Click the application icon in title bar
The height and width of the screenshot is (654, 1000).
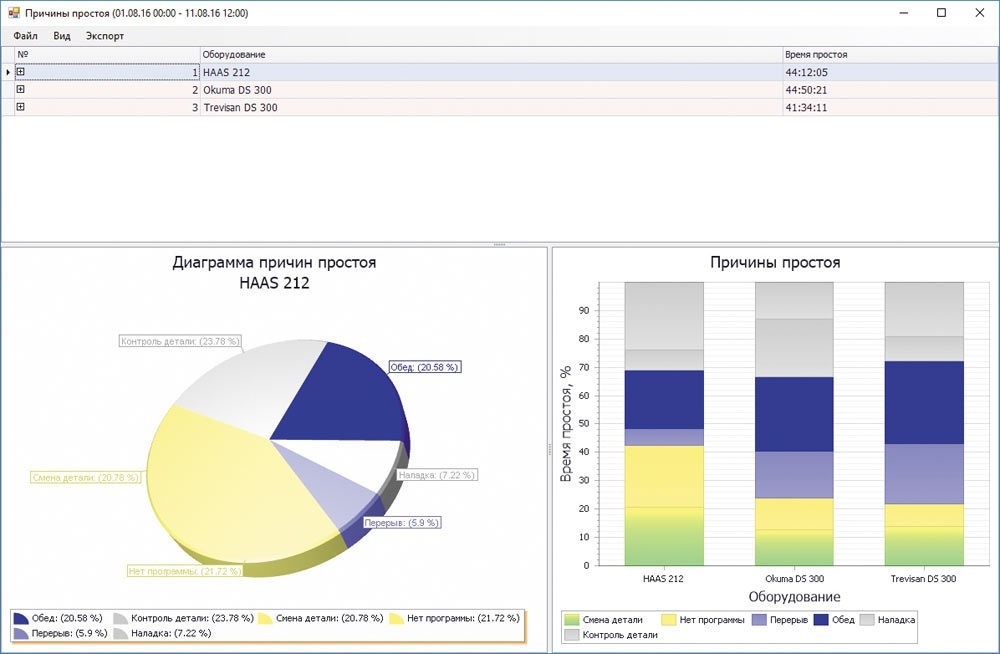tap(13, 12)
